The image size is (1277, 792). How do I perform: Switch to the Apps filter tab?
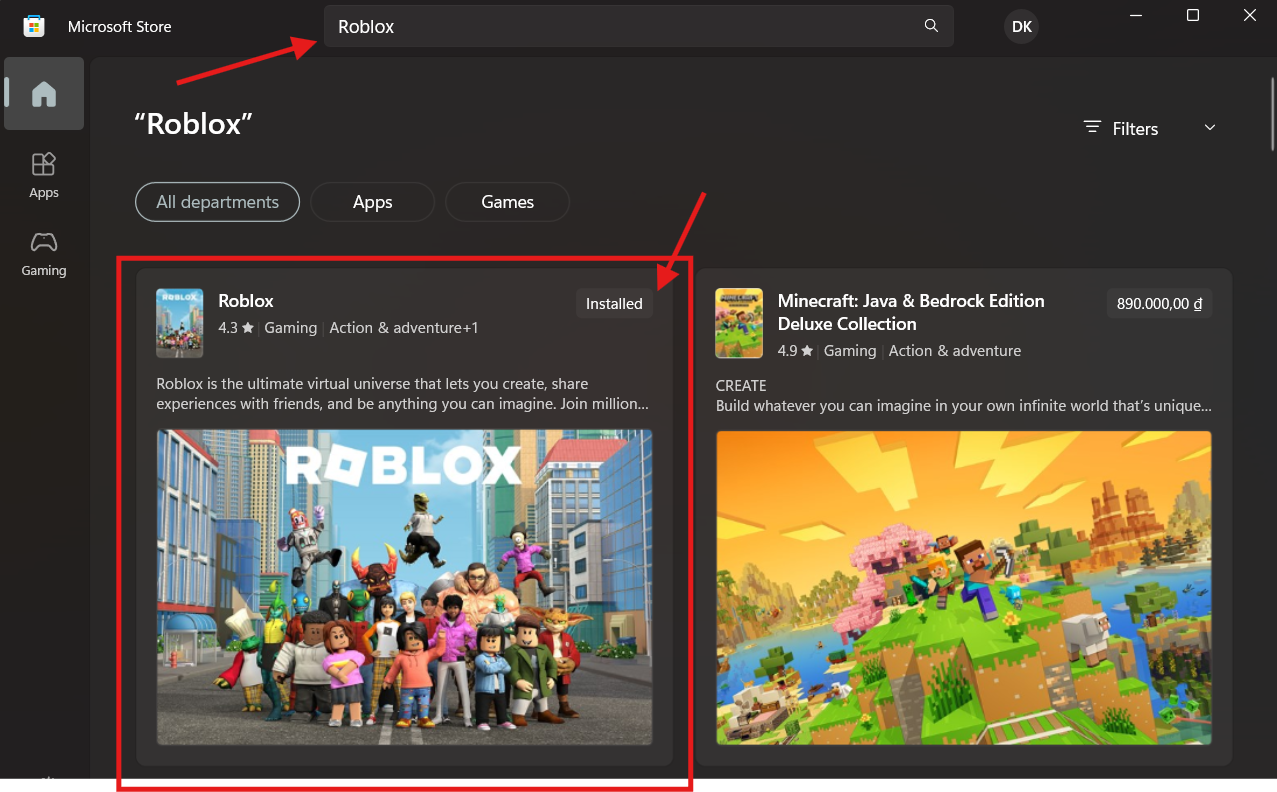coord(372,202)
